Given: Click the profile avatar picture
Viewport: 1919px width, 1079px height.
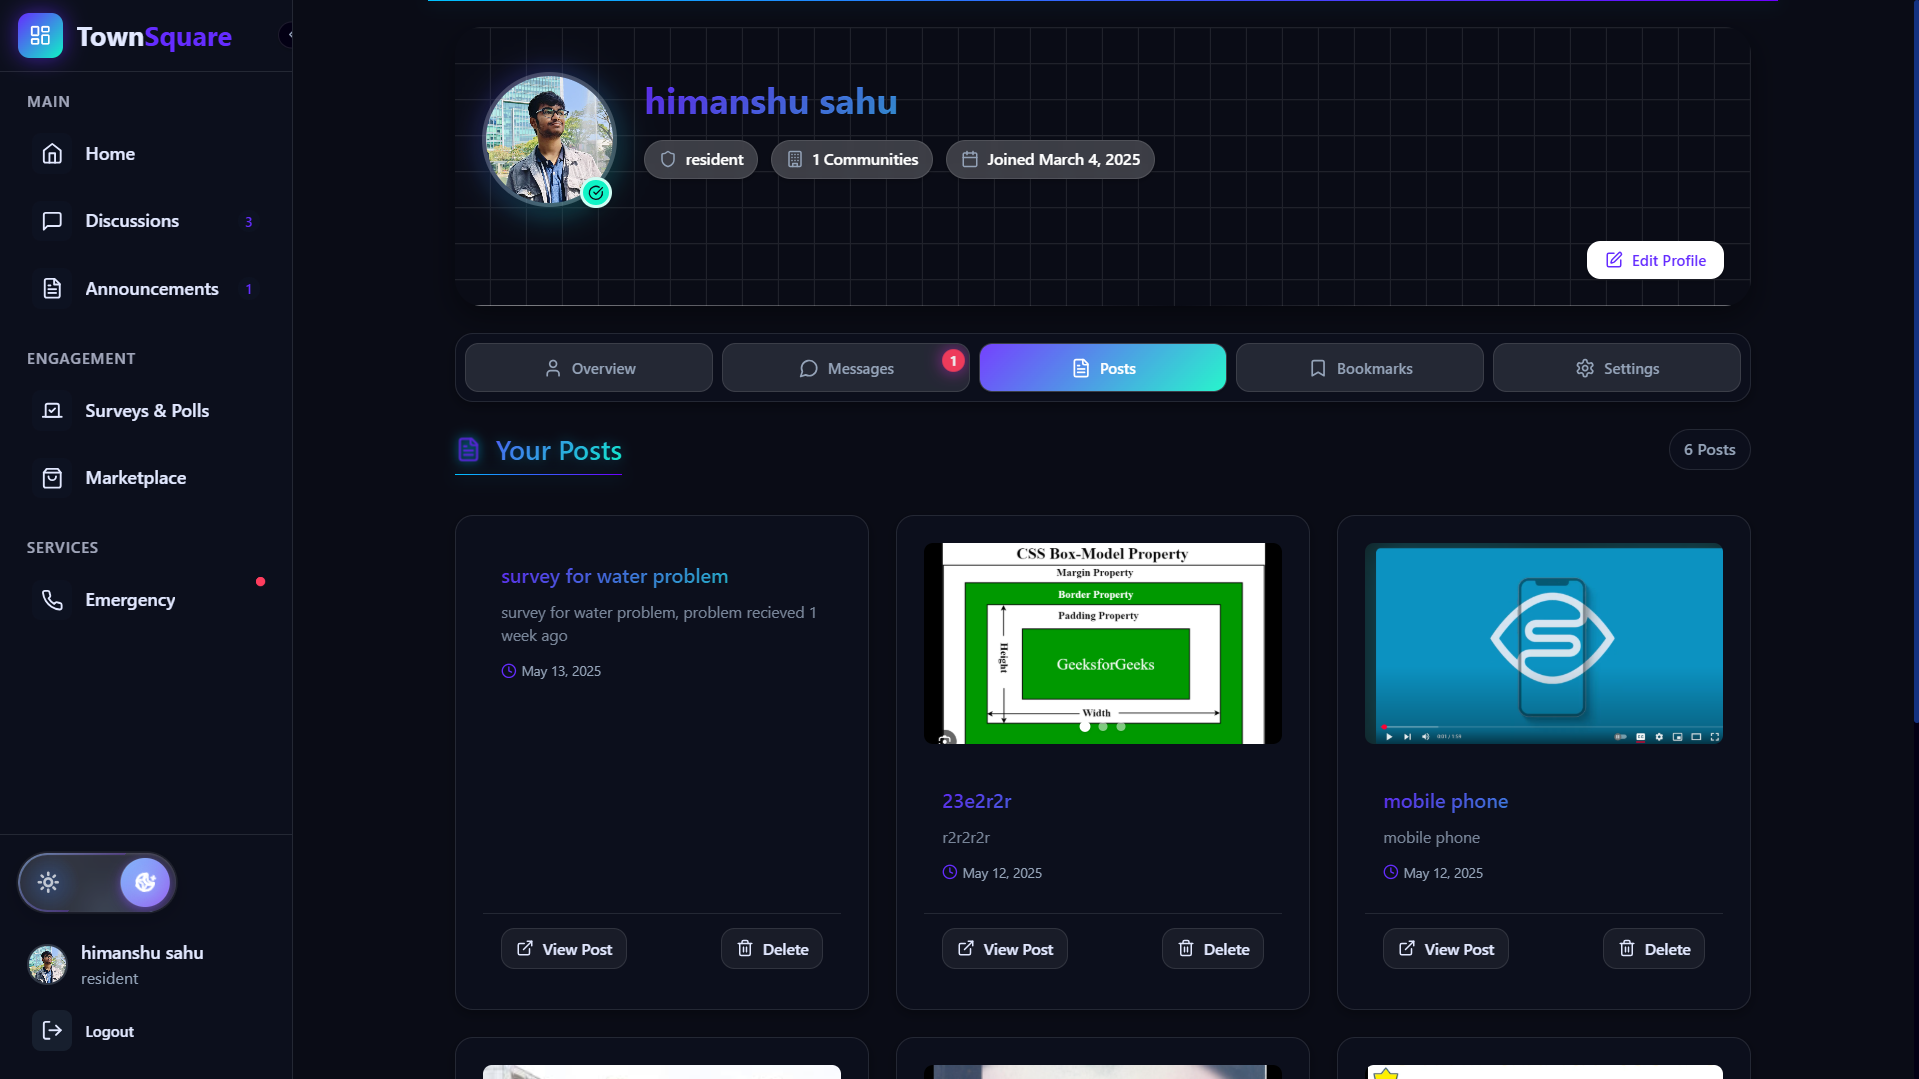Looking at the screenshot, I should click(549, 139).
